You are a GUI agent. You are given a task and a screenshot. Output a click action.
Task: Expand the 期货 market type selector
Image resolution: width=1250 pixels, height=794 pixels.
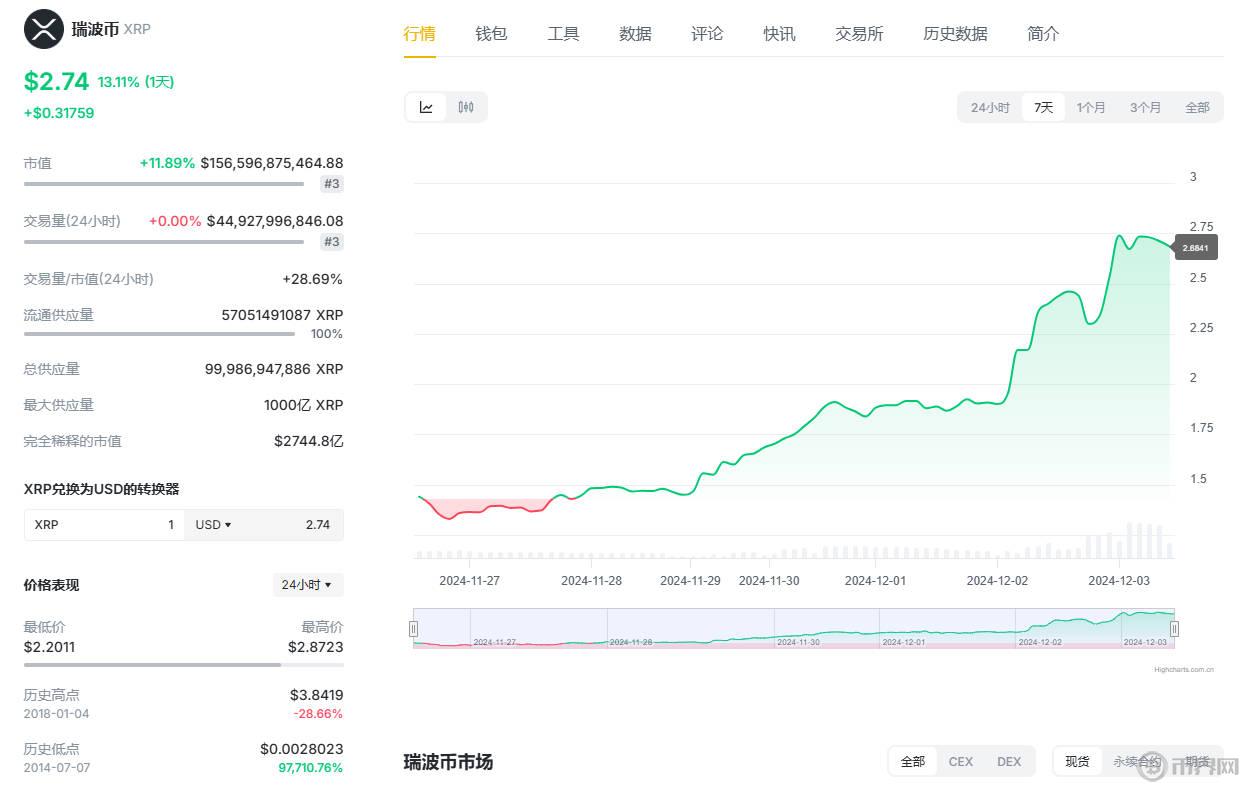click(x=1198, y=761)
